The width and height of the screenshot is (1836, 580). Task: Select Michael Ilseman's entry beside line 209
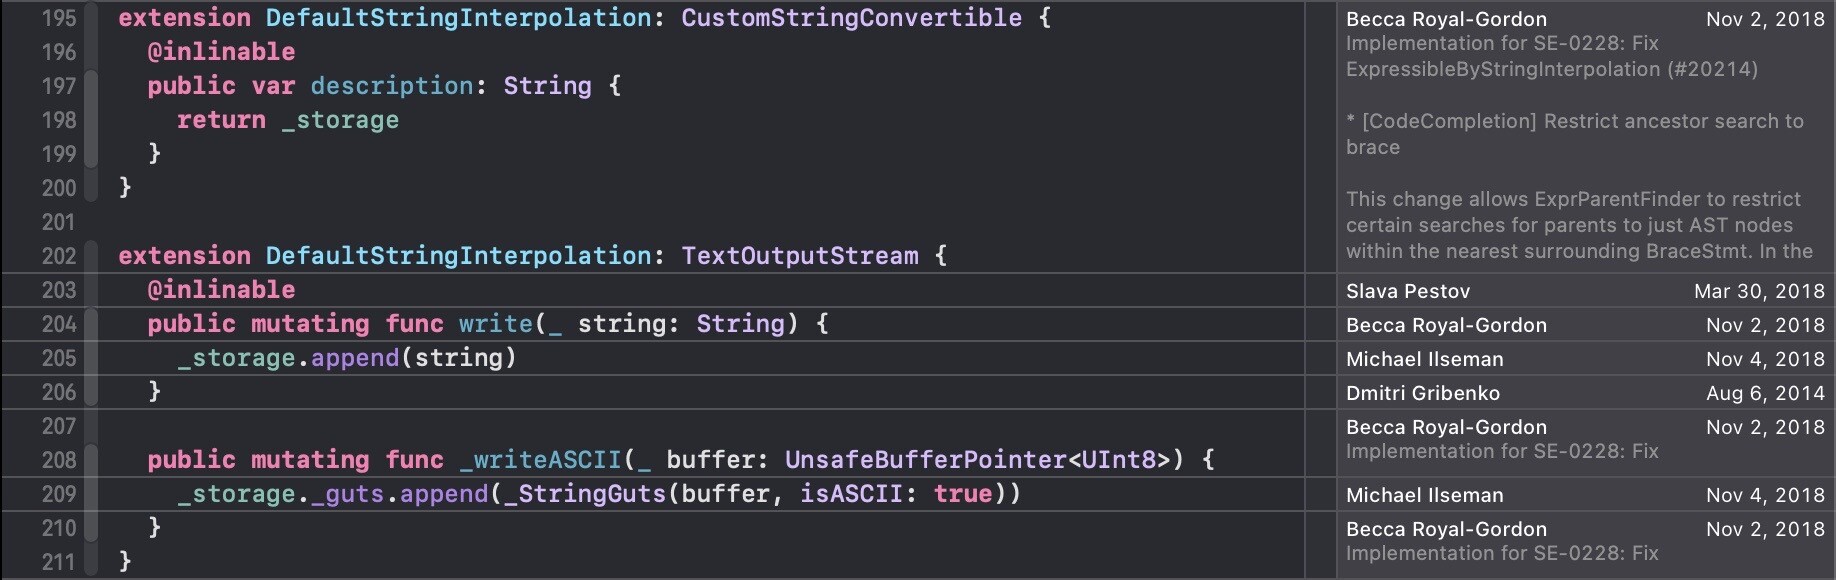[x=1585, y=495]
